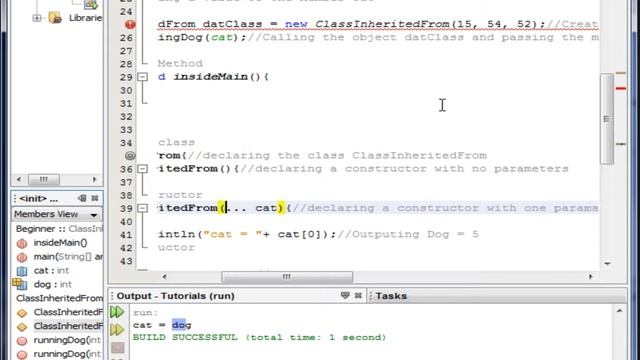This screenshot has height=360, width=640.
Task: Click the editor horizontal scroll left arrow
Action: pos(164,277)
